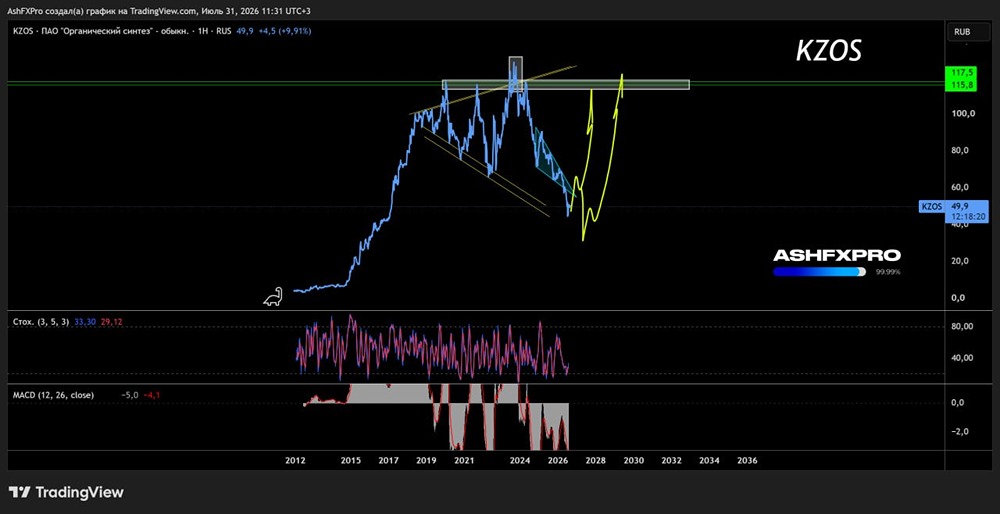The width and height of the screenshot is (1000, 514).
Task: Select the long horizontal white resistance rectangle
Action: (x=566, y=85)
